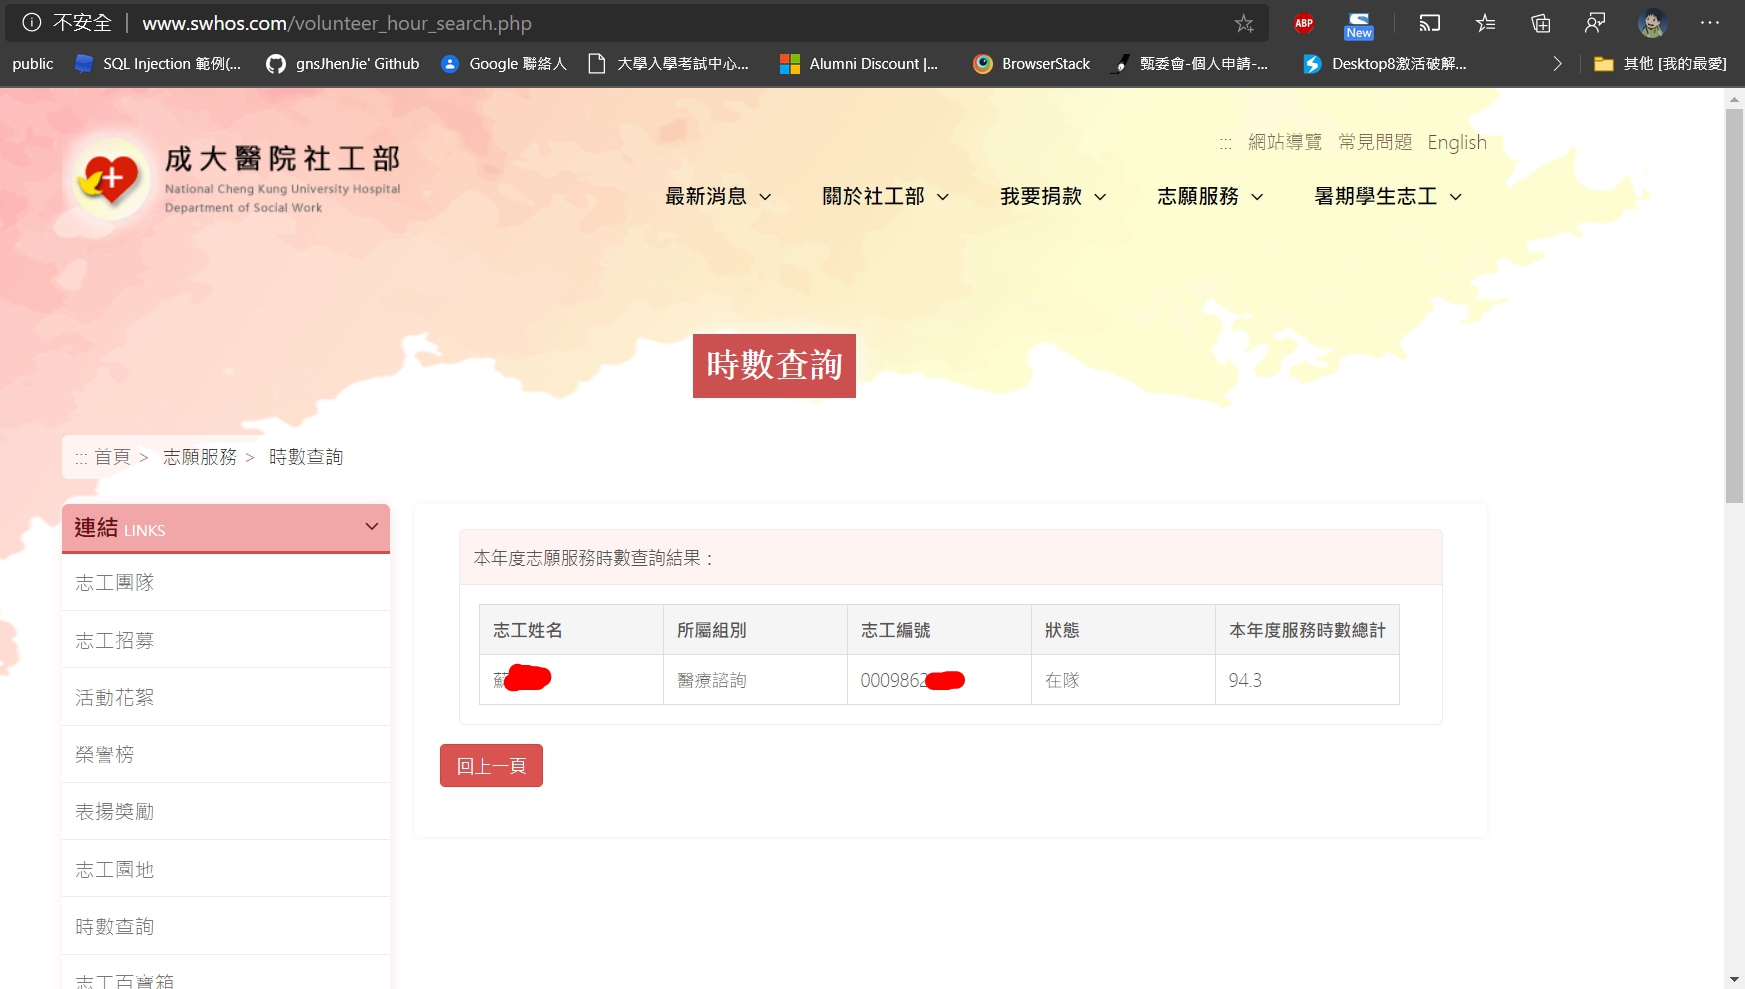This screenshot has width=1745, height=989.
Task: Go to 首頁 in breadcrumb
Action: coord(112,457)
